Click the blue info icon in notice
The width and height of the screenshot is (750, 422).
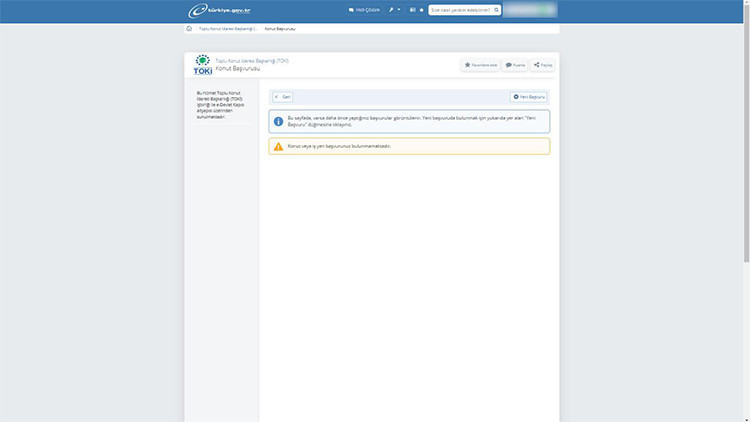pos(278,121)
